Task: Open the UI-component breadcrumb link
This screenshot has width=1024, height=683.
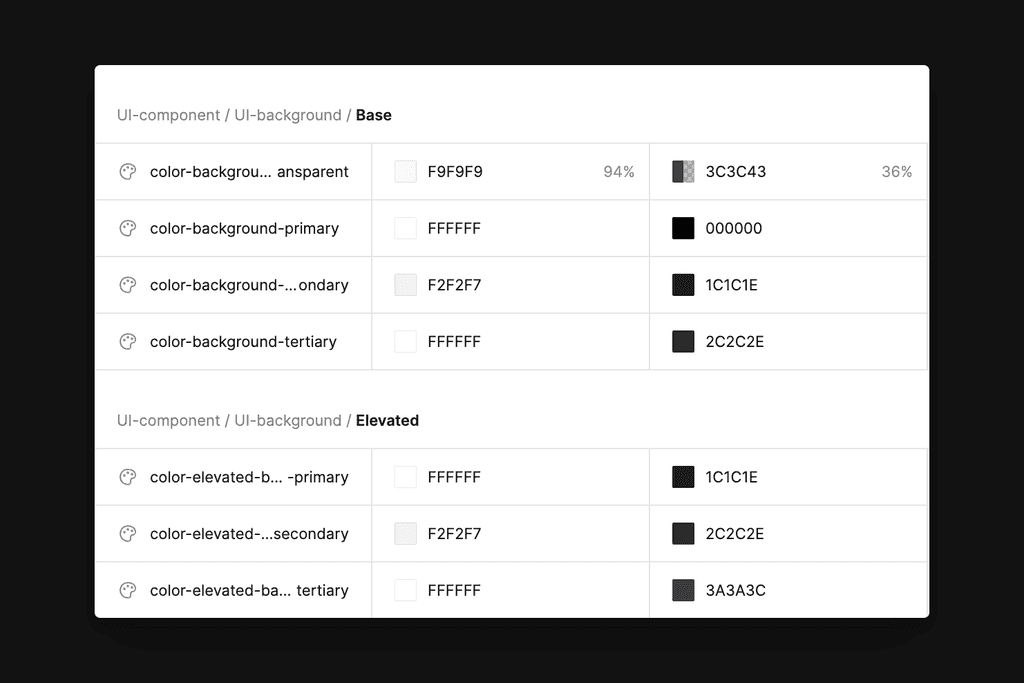Action: pos(168,115)
